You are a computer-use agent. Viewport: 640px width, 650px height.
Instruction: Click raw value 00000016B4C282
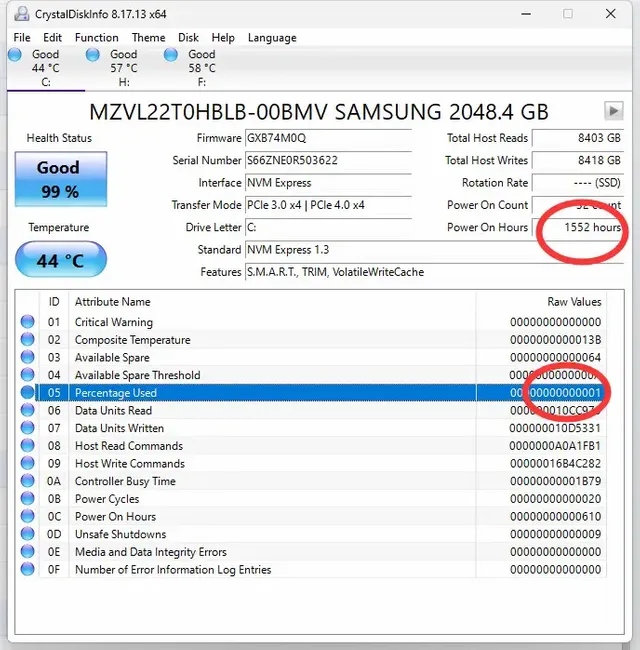[555, 463]
